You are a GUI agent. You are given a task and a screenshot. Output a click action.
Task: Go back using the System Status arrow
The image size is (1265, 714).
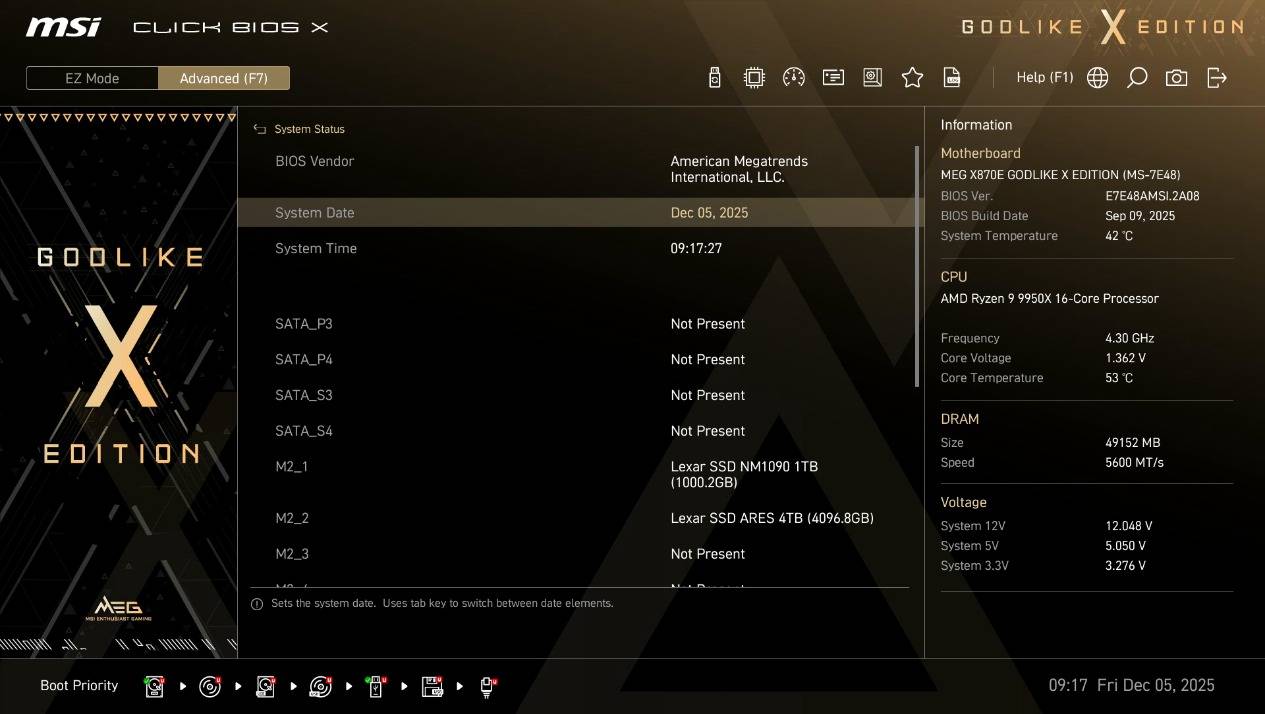pos(260,129)
